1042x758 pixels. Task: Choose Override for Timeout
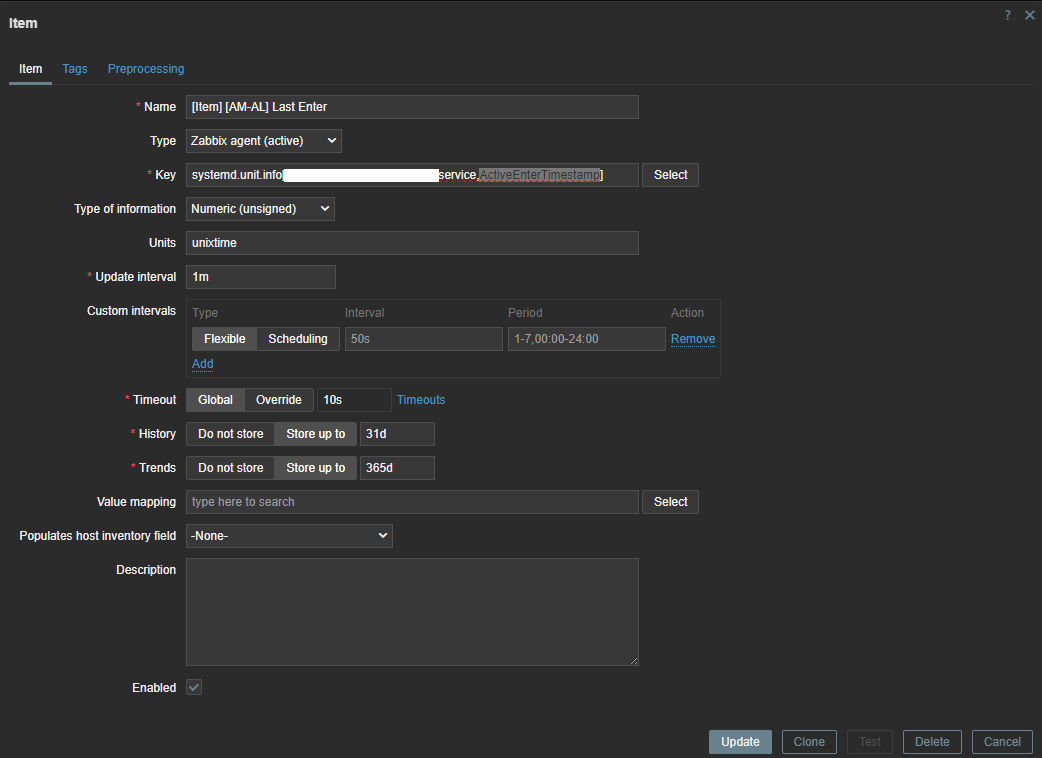[x=278, y=400]
